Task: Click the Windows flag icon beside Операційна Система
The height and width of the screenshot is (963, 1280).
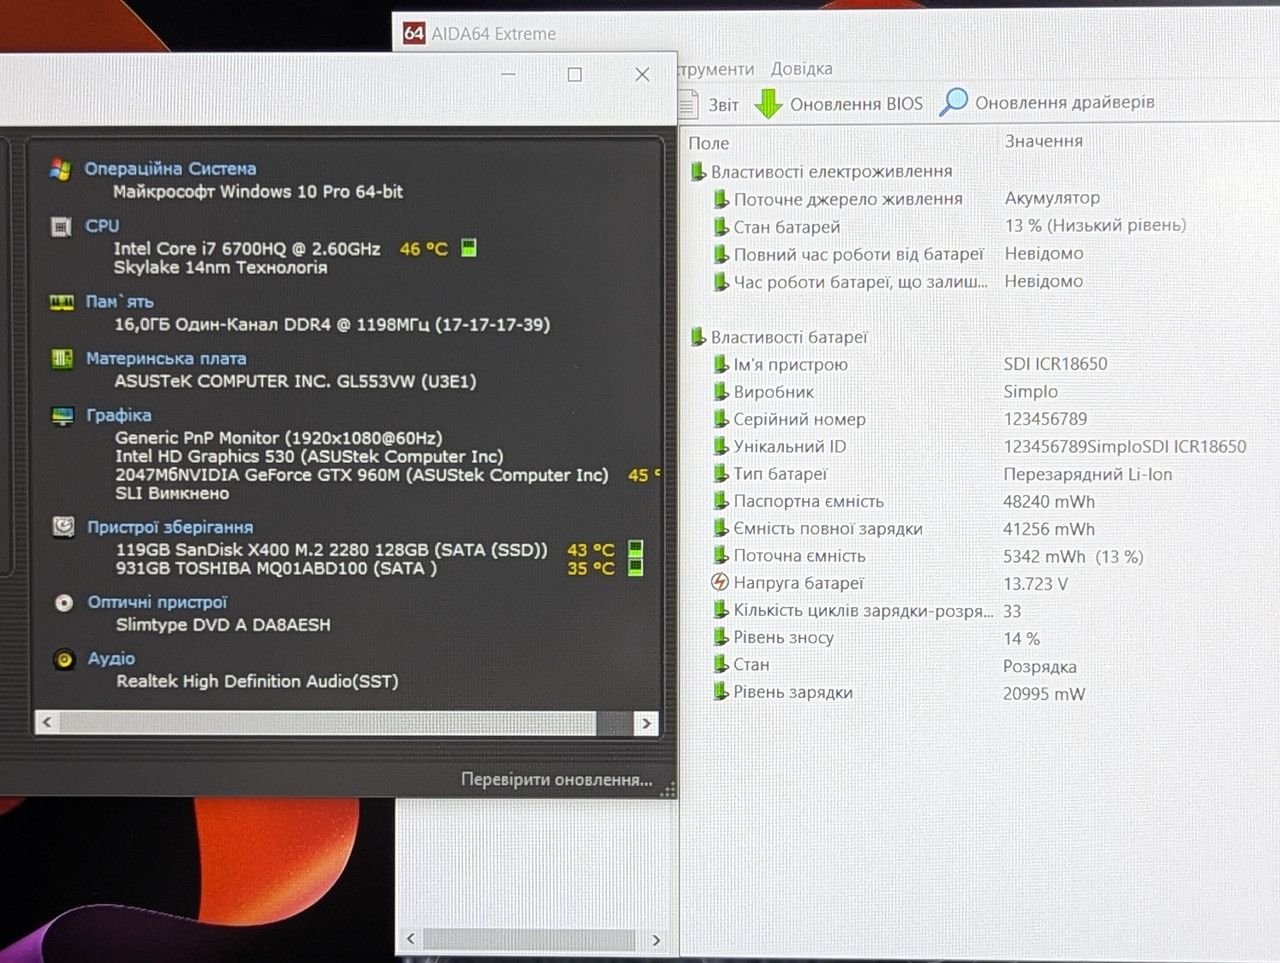Action: [60, 169]
